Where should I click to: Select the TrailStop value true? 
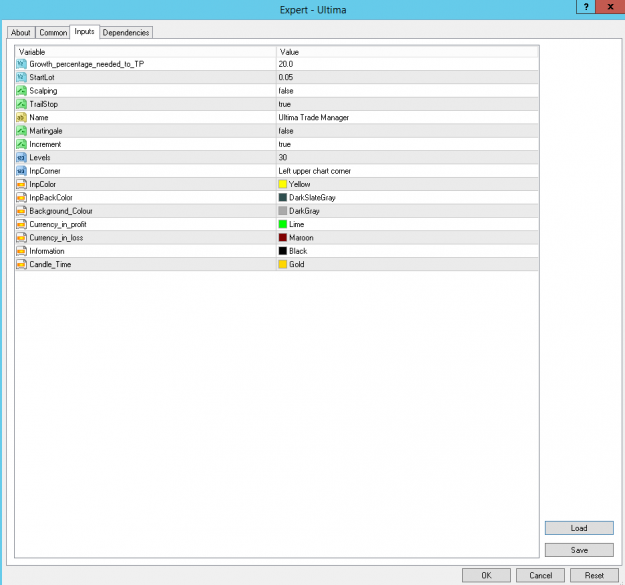(x=285, y=104)
